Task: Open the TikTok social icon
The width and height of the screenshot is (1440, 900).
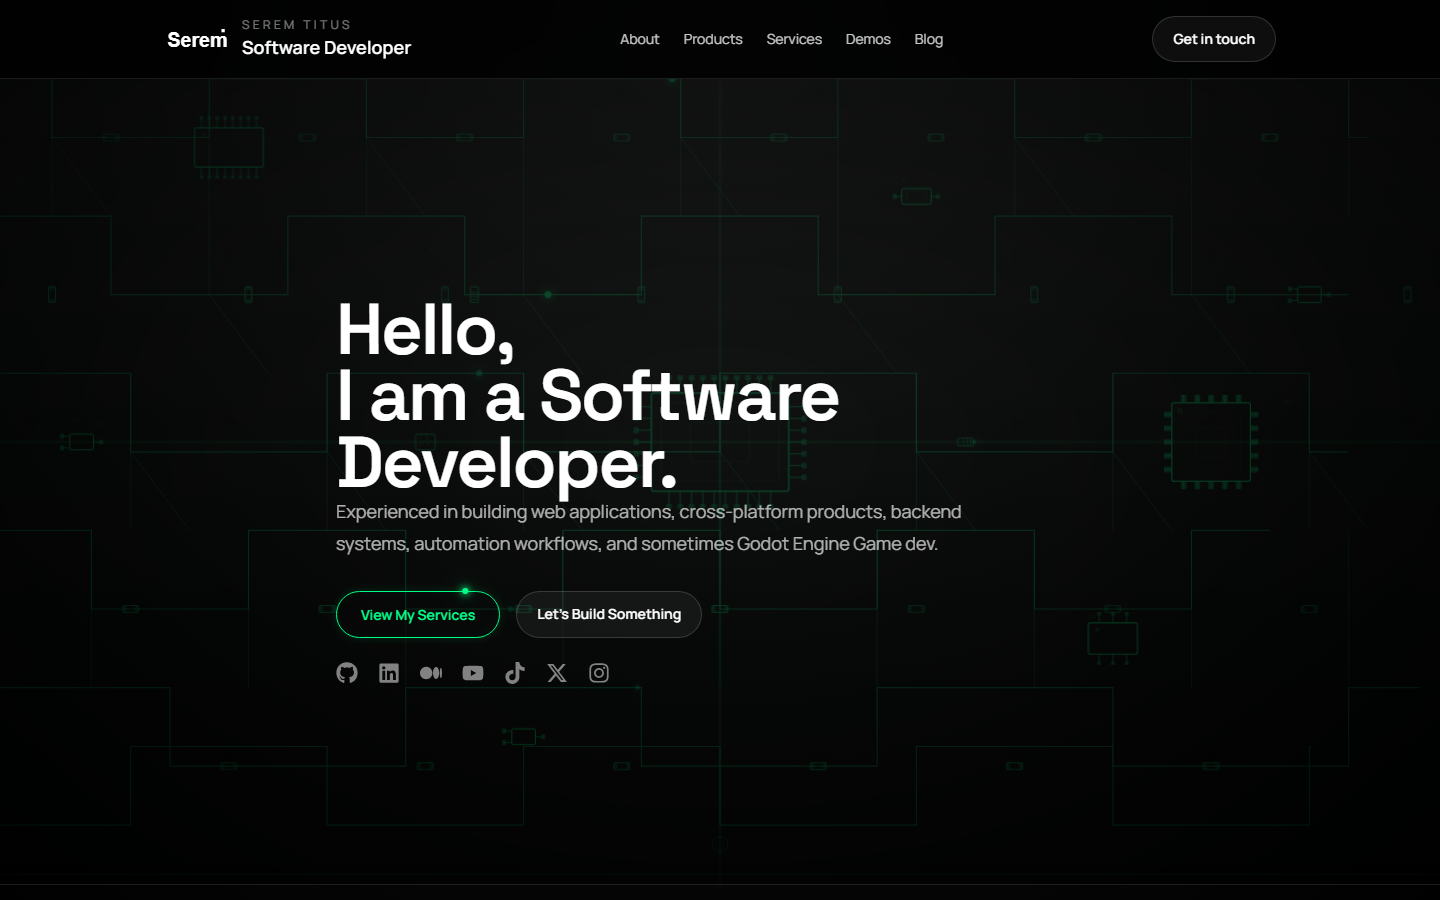Action: [515, 673]
